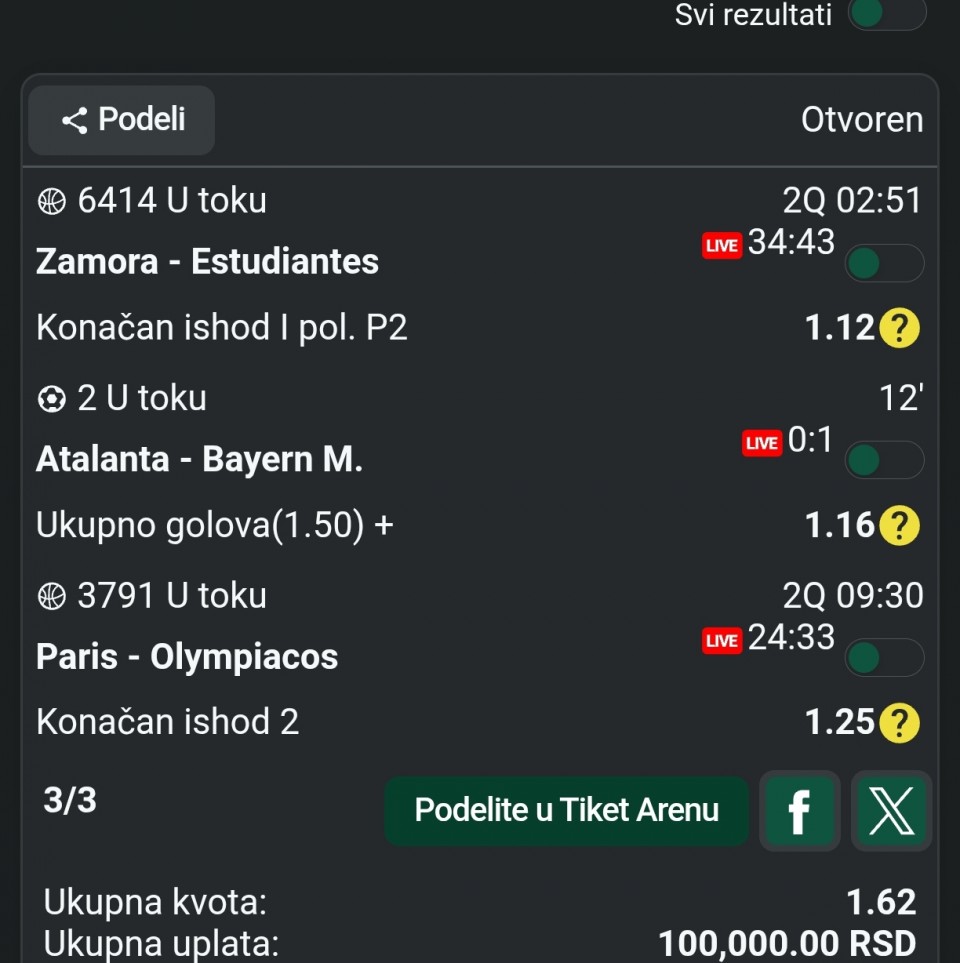Open Zamora - Estudiantes match
The height and width of the screenshot is (963, 960).
tap(207, 262)
